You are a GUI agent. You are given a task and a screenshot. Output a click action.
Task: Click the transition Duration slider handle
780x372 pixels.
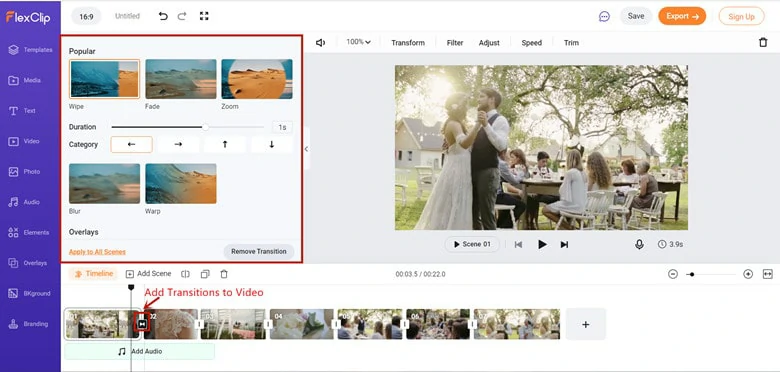point(205,127)
